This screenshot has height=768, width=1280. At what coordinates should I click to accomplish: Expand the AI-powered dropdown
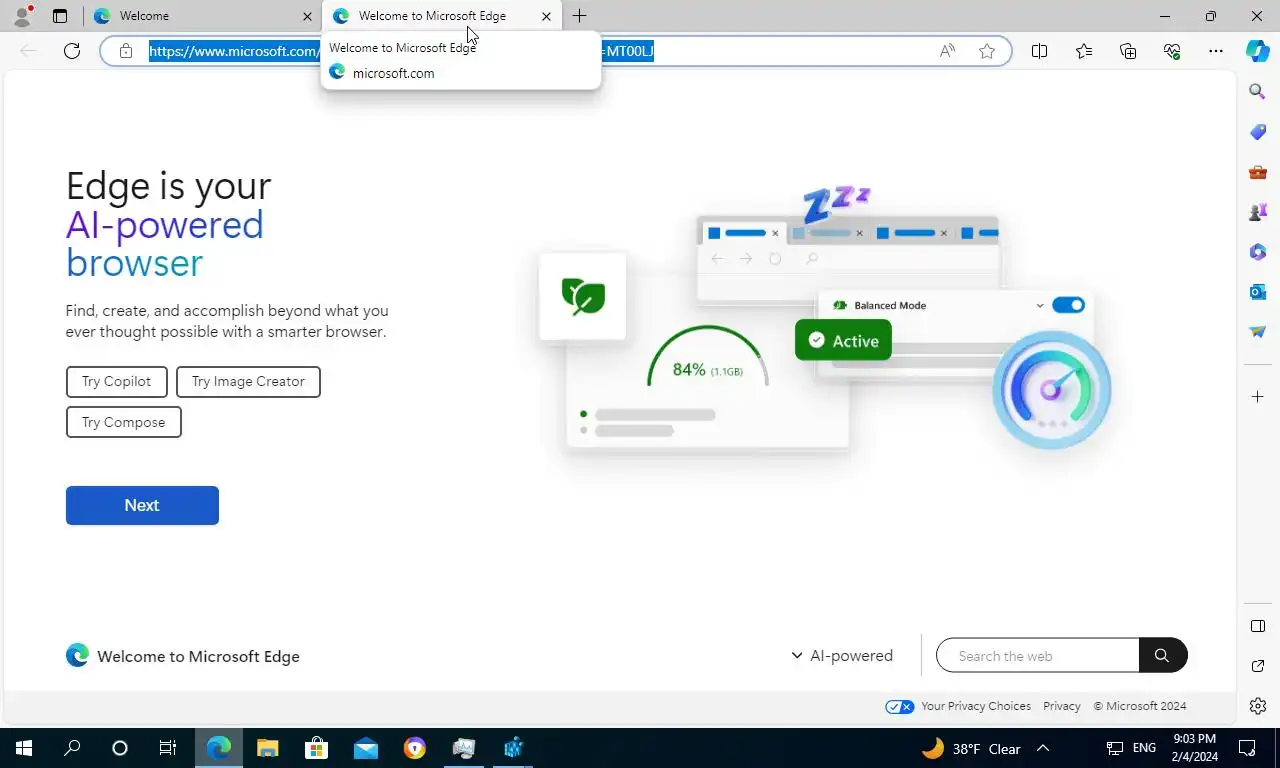tap(842, 656)
